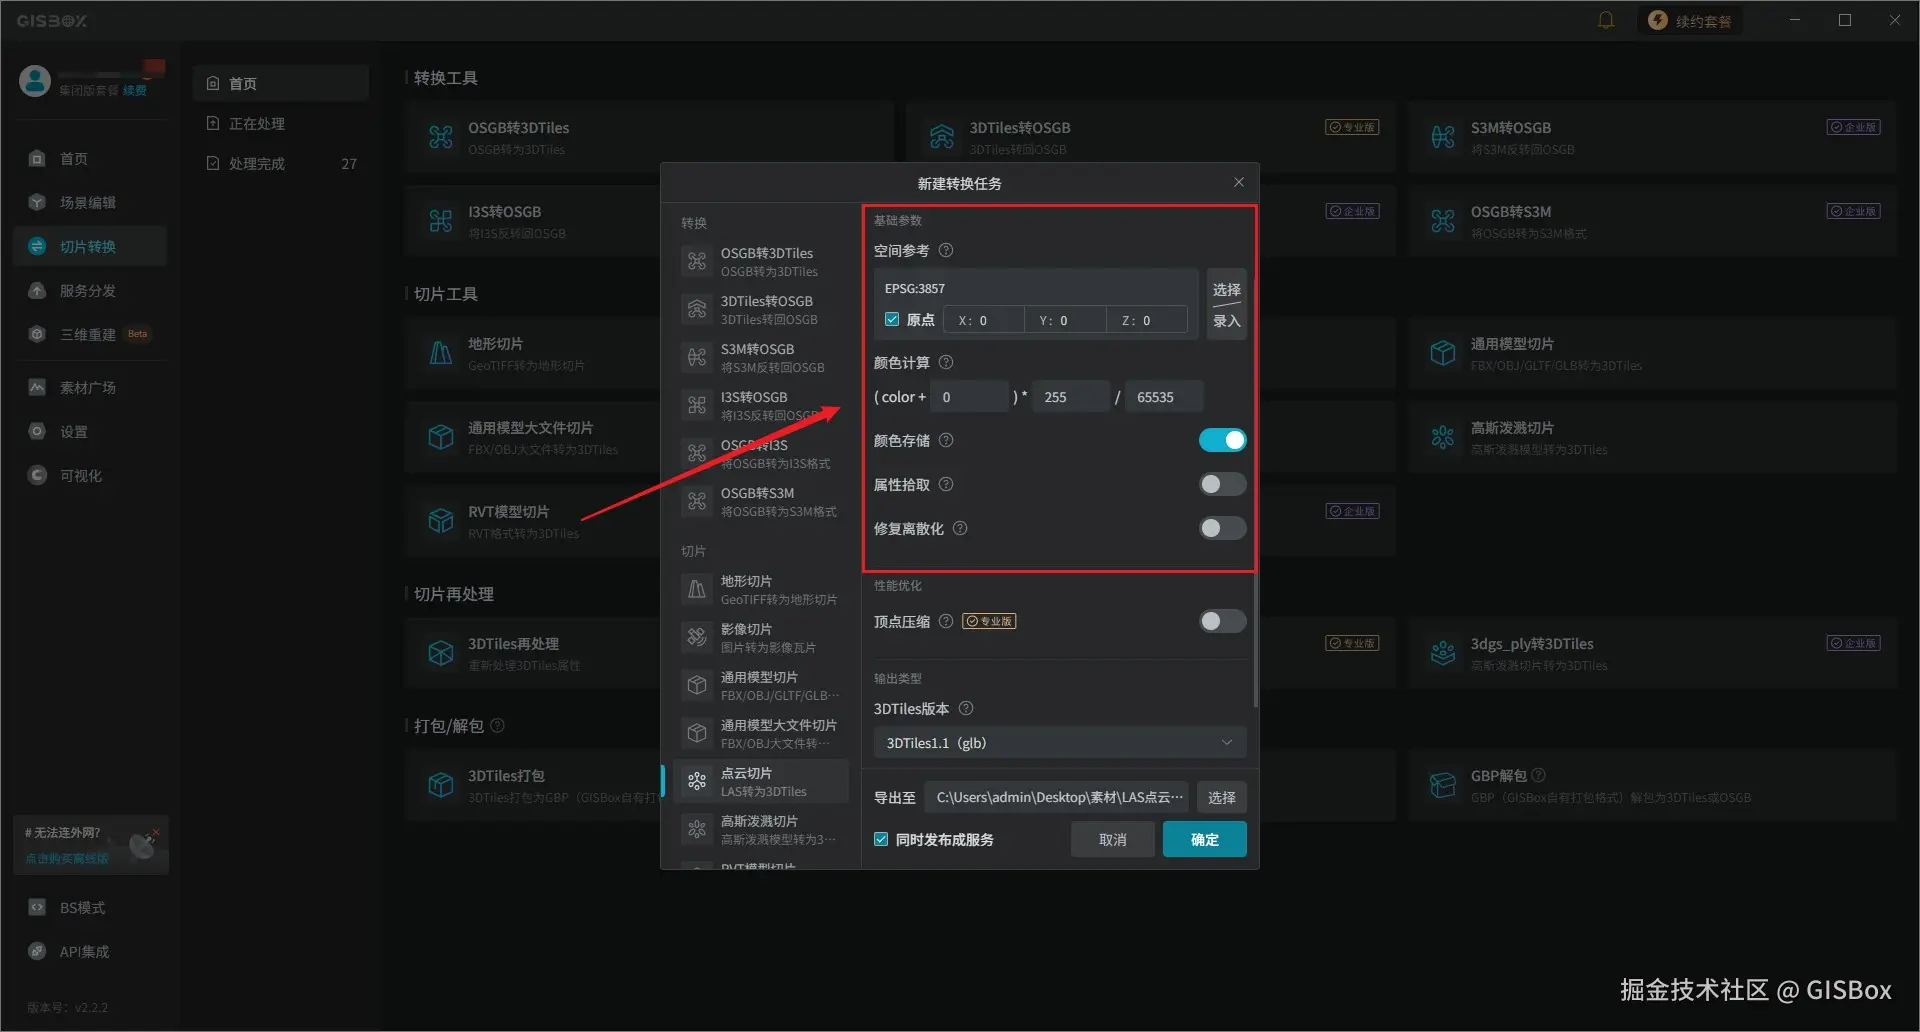The width and height of the screenshot is (1920, 1032).
Task: Select 3DTiles转OSGB icon in dialog list
Action: 697,309
